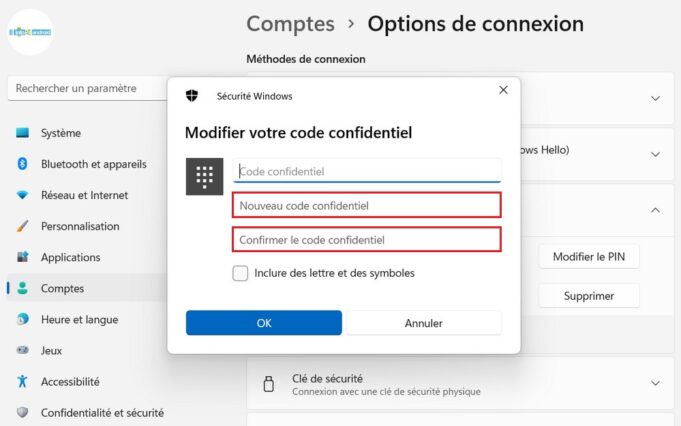The height and width of the screenshot is (426, 681).
Task: Click the Système icon in sidebar
Action: click(22, 133)
